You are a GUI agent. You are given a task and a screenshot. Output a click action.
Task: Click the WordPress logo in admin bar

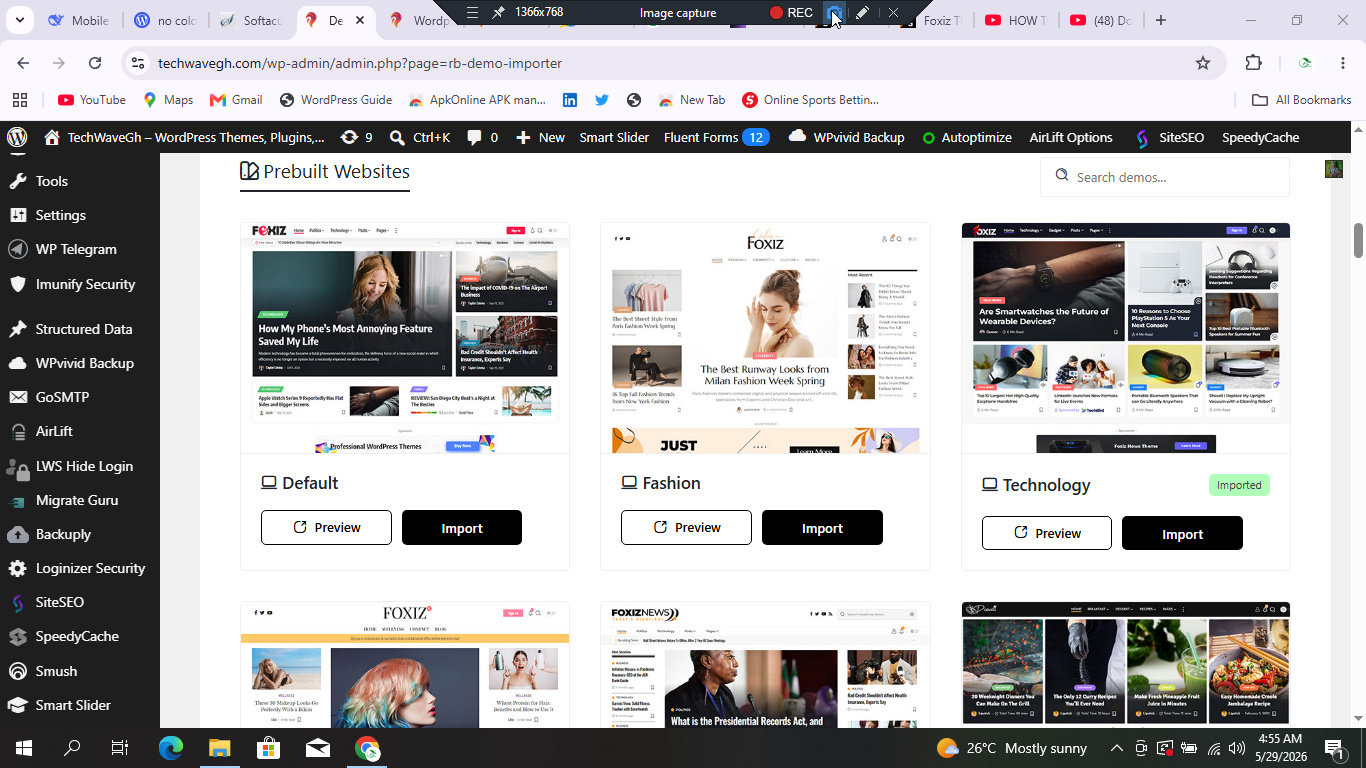click(16, 137)
